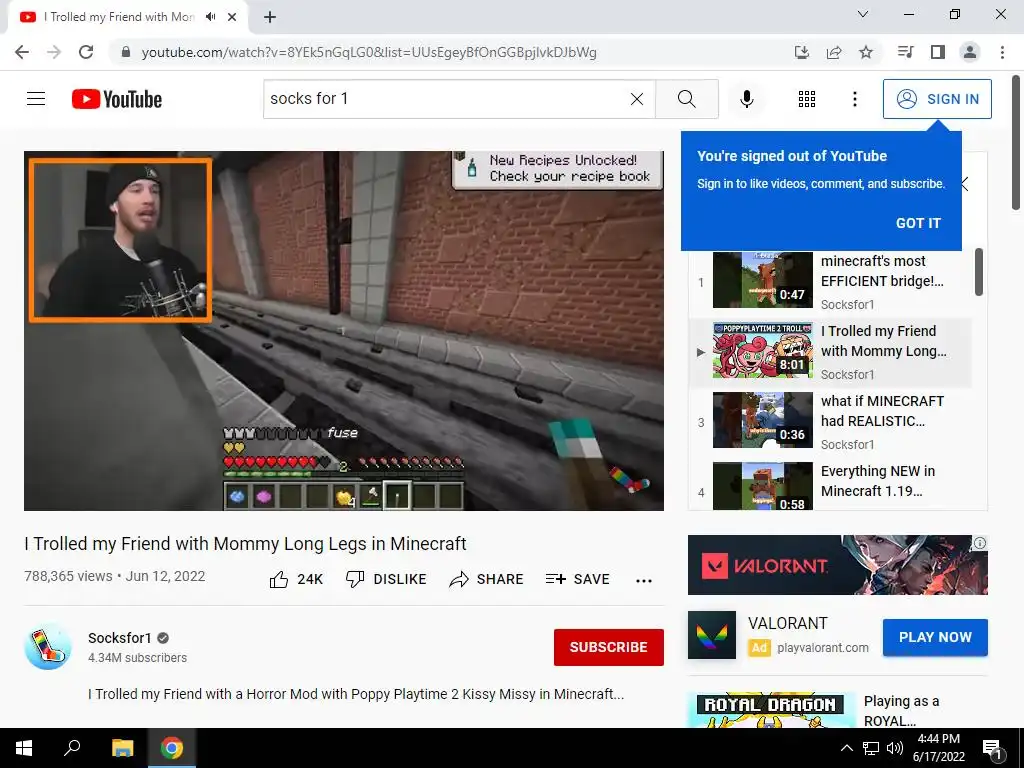Show hidden system tray icons
The height and width of the screenshot is (768, 1024).
(x=846, y=748)
